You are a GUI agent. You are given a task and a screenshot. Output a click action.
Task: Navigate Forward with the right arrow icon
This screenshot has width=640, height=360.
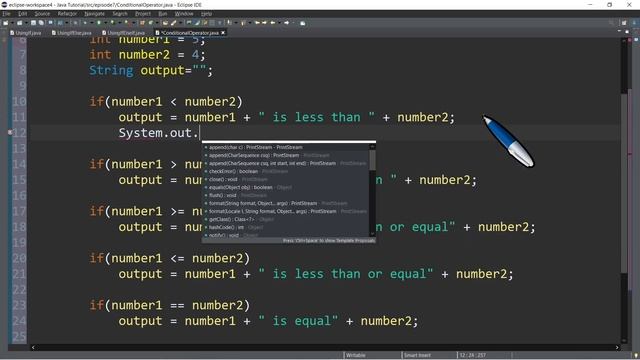pyautogui.click(x=287, y=23)
